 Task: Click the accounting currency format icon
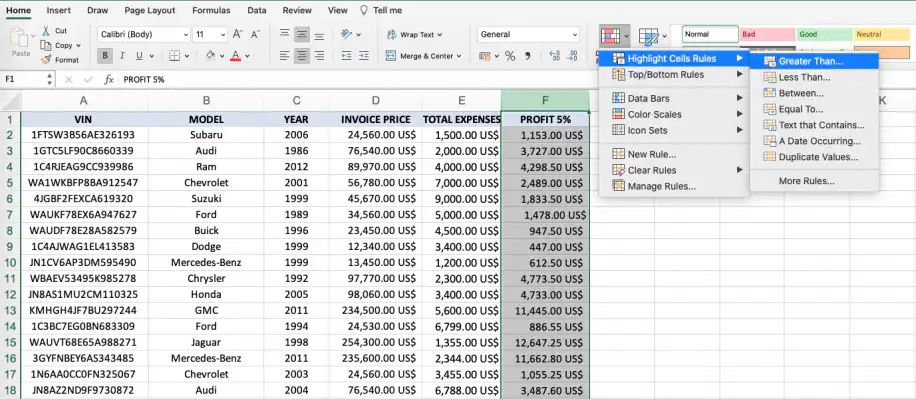pyautogui.click(x=484, y=56)
